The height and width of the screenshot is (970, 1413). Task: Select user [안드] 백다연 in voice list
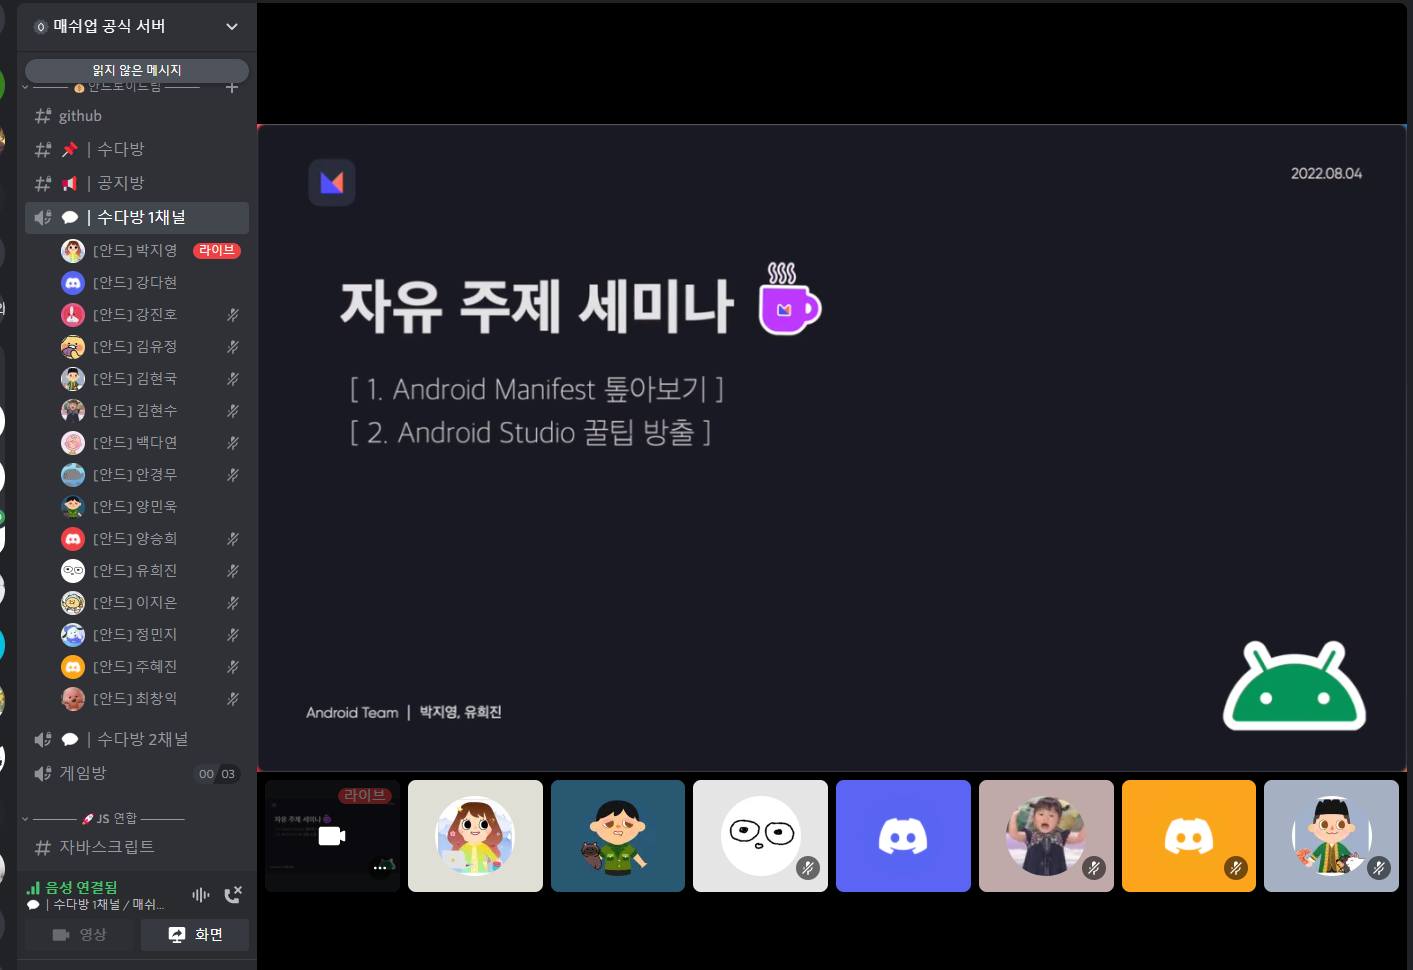(151, 442)
